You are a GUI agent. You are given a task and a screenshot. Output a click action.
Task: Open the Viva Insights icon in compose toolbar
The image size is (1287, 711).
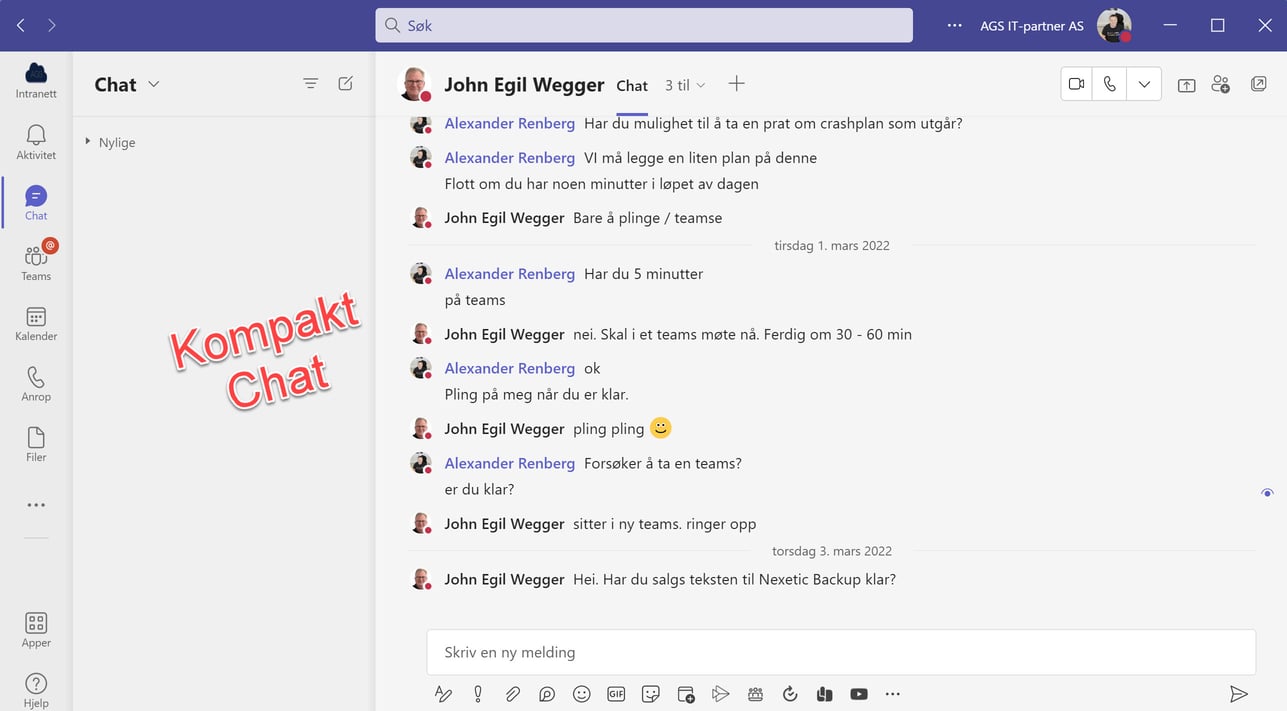(x=824, y=694)
